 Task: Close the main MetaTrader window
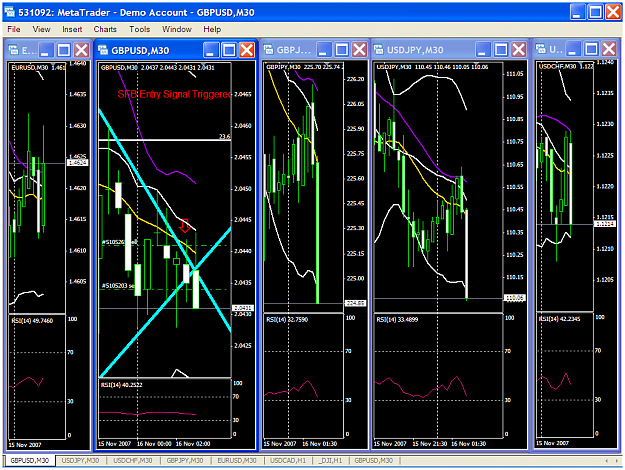pos(613,12)
